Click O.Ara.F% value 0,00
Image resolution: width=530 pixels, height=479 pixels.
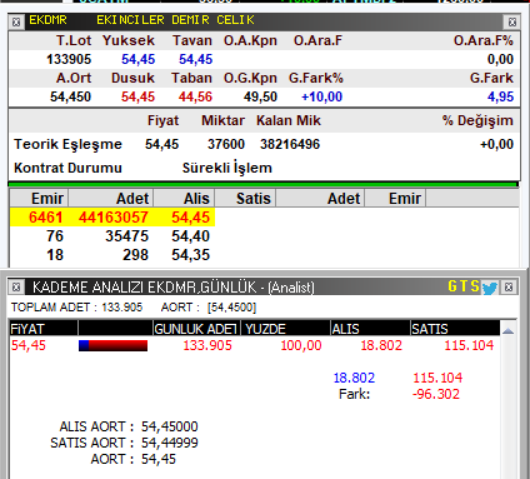coord(501,59)
